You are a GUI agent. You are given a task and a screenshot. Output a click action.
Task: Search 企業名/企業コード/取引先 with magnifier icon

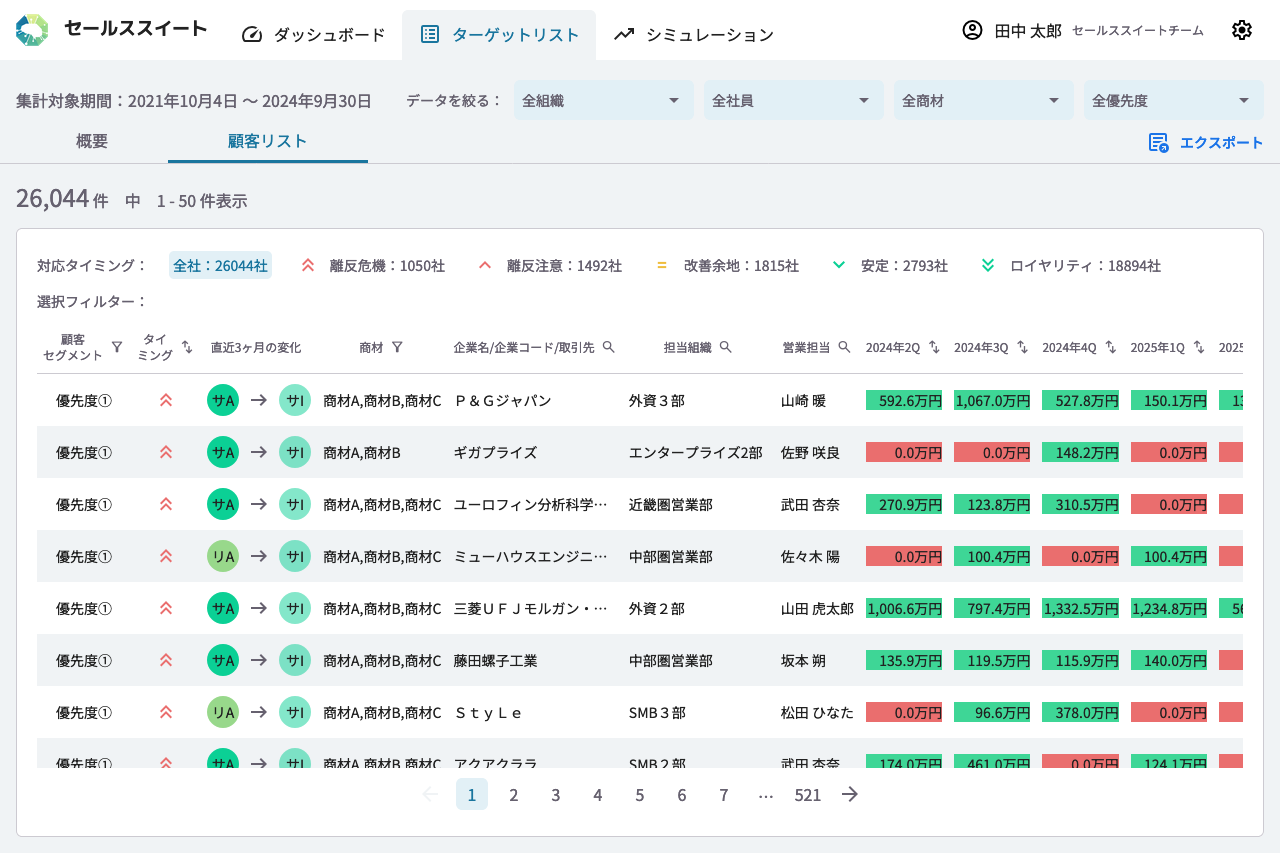click(608, 347)
